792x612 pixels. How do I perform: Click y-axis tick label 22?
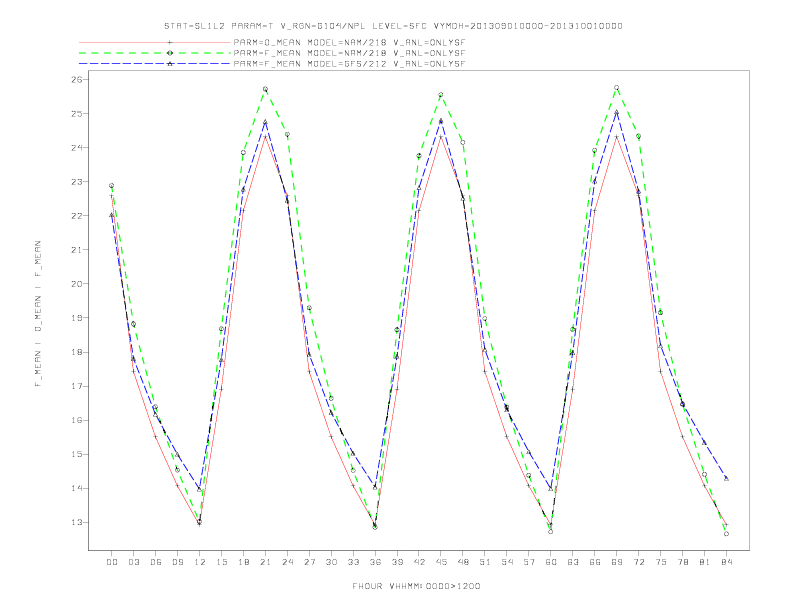pos(77,216)
